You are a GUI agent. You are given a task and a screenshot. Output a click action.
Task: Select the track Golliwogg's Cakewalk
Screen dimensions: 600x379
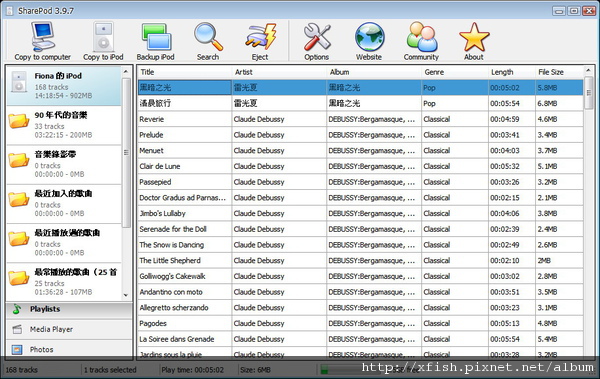(x=184, y=276)
